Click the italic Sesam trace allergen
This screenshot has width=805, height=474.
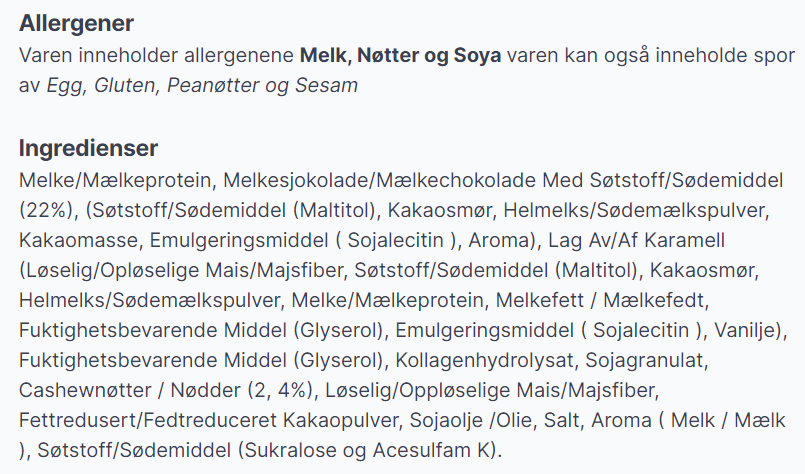click(326, 85)
